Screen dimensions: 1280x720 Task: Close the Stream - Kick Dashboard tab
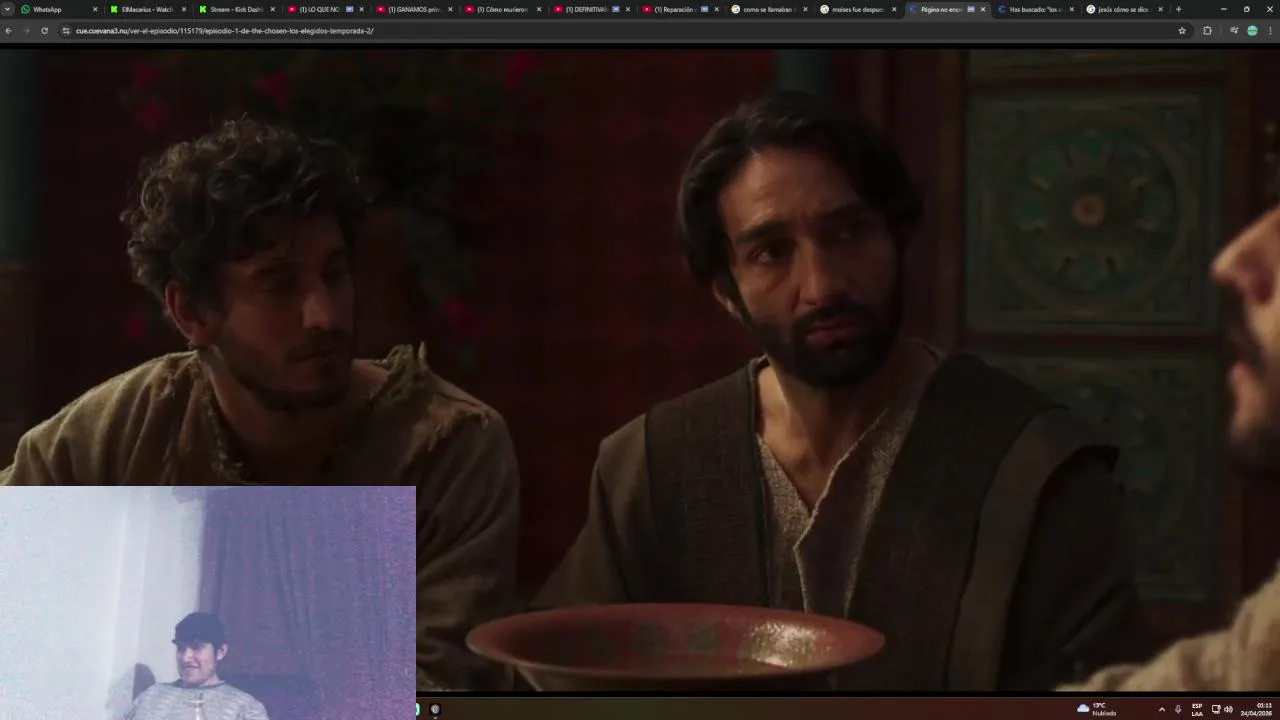(272, 9)
